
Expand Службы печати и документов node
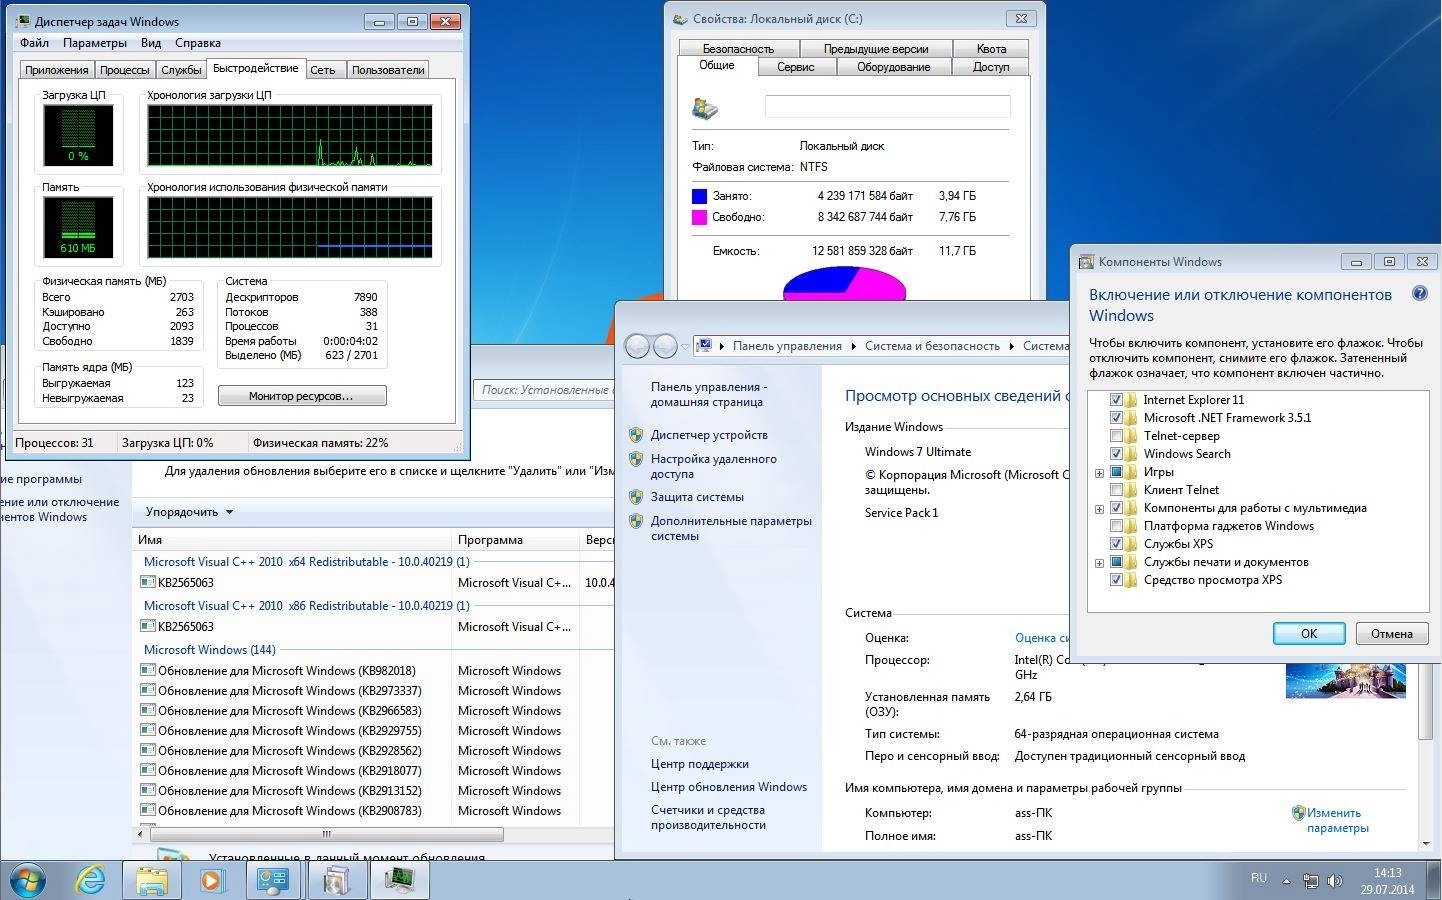(x=1100, y=563)
